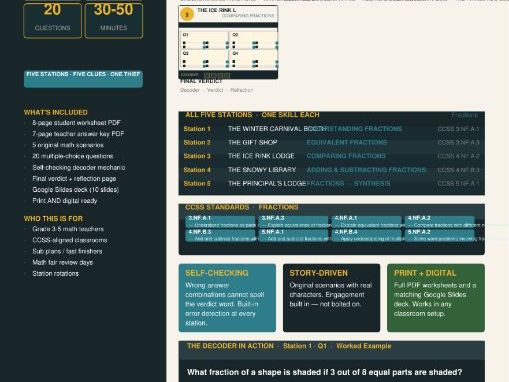Image resolution: width=509 pixels, height=382 pixels.
Task: Open the Ice Rink Lodge worksheet thumbnail
Action: pos(228,42)
